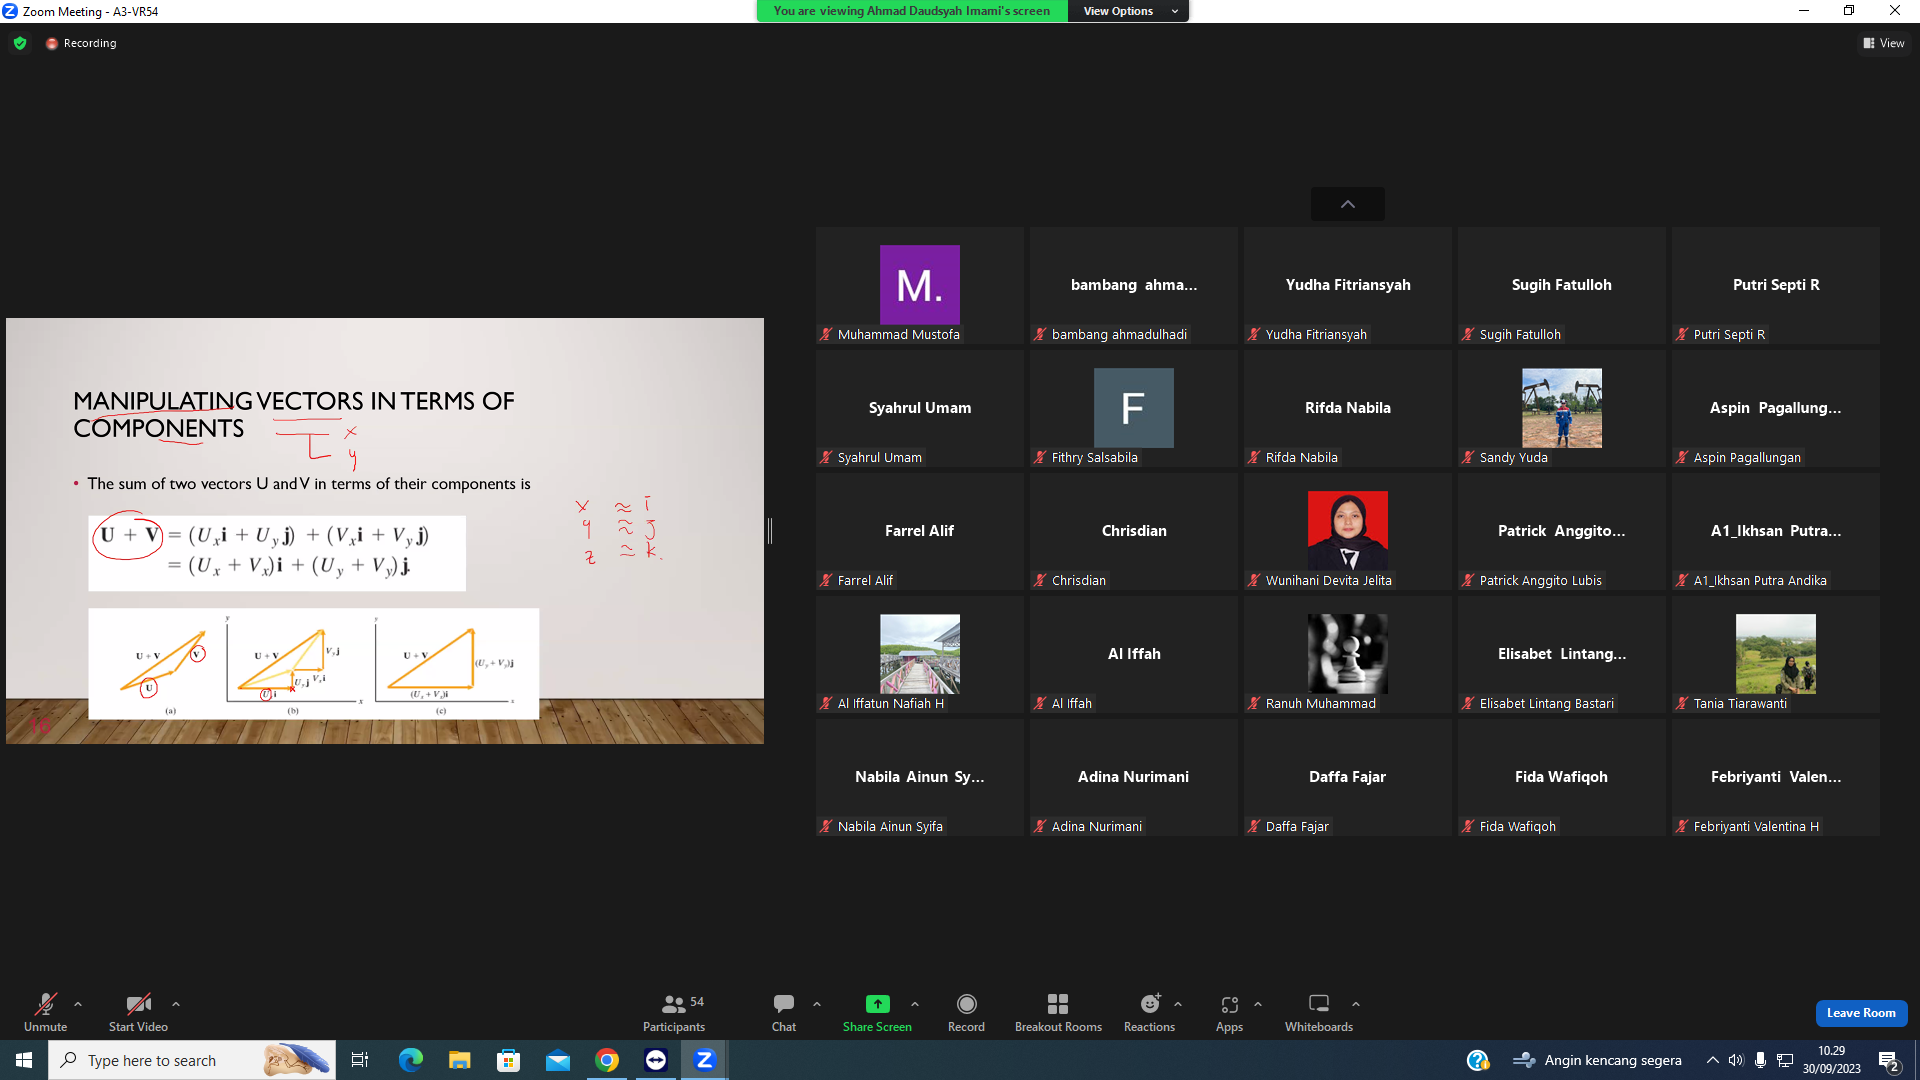Select Nabila Ainun Syifa's video tile

(x=920, y=778)
